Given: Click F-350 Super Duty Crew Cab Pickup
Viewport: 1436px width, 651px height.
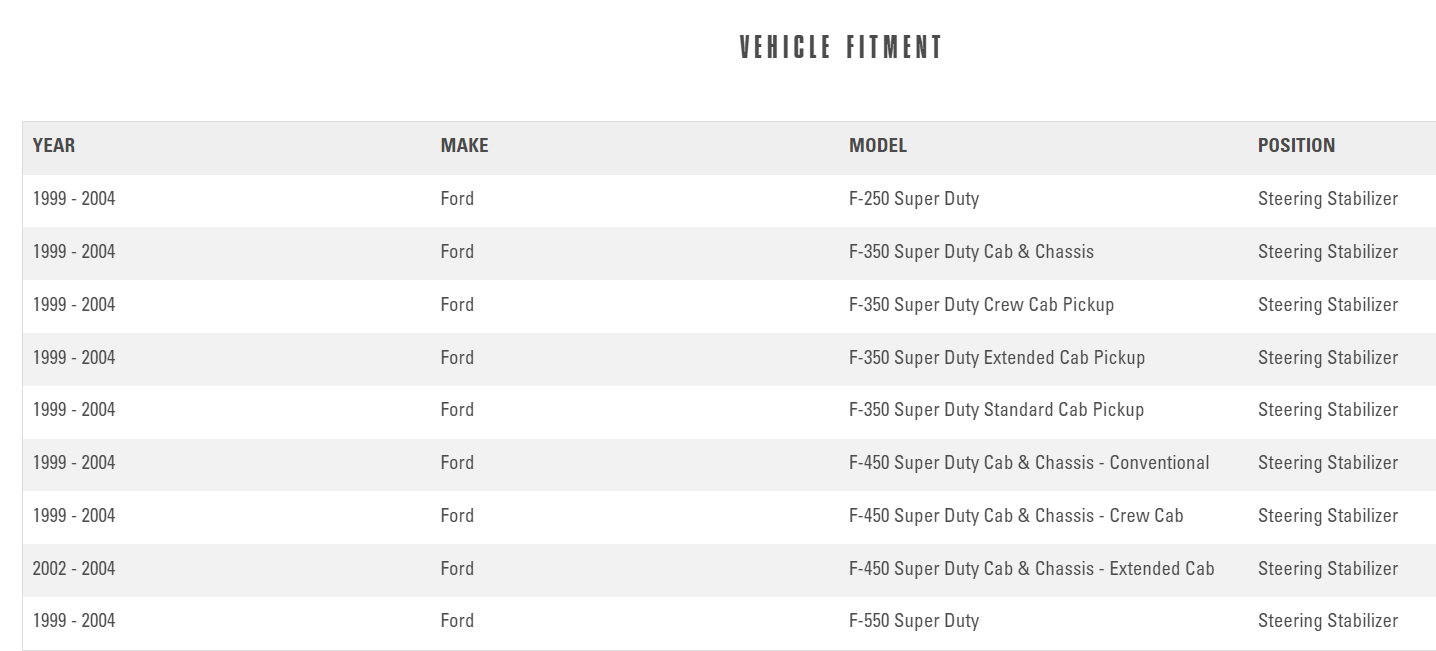Looking at the screenshot, I should [x=980, y=305].
